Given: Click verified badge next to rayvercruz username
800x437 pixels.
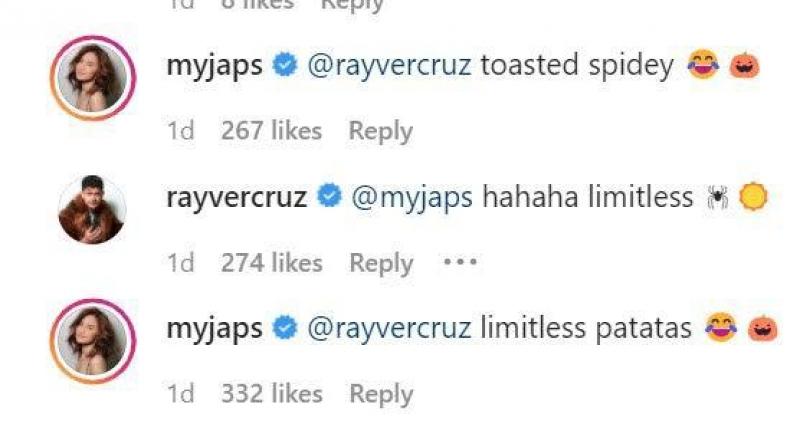Looking at the screenshot, I should pyautogui.click(x=328, y=197).
